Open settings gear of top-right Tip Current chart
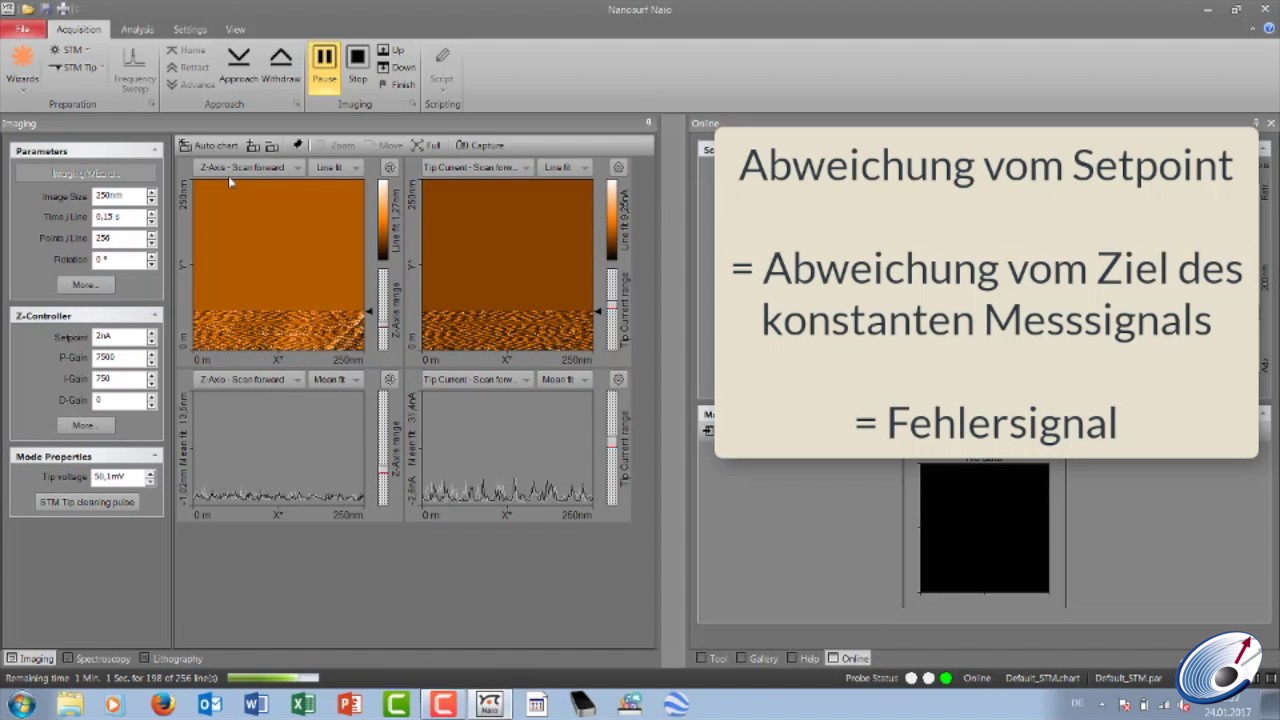Image resolution: width=1280 pixels, height=720 pixels. 618,167
